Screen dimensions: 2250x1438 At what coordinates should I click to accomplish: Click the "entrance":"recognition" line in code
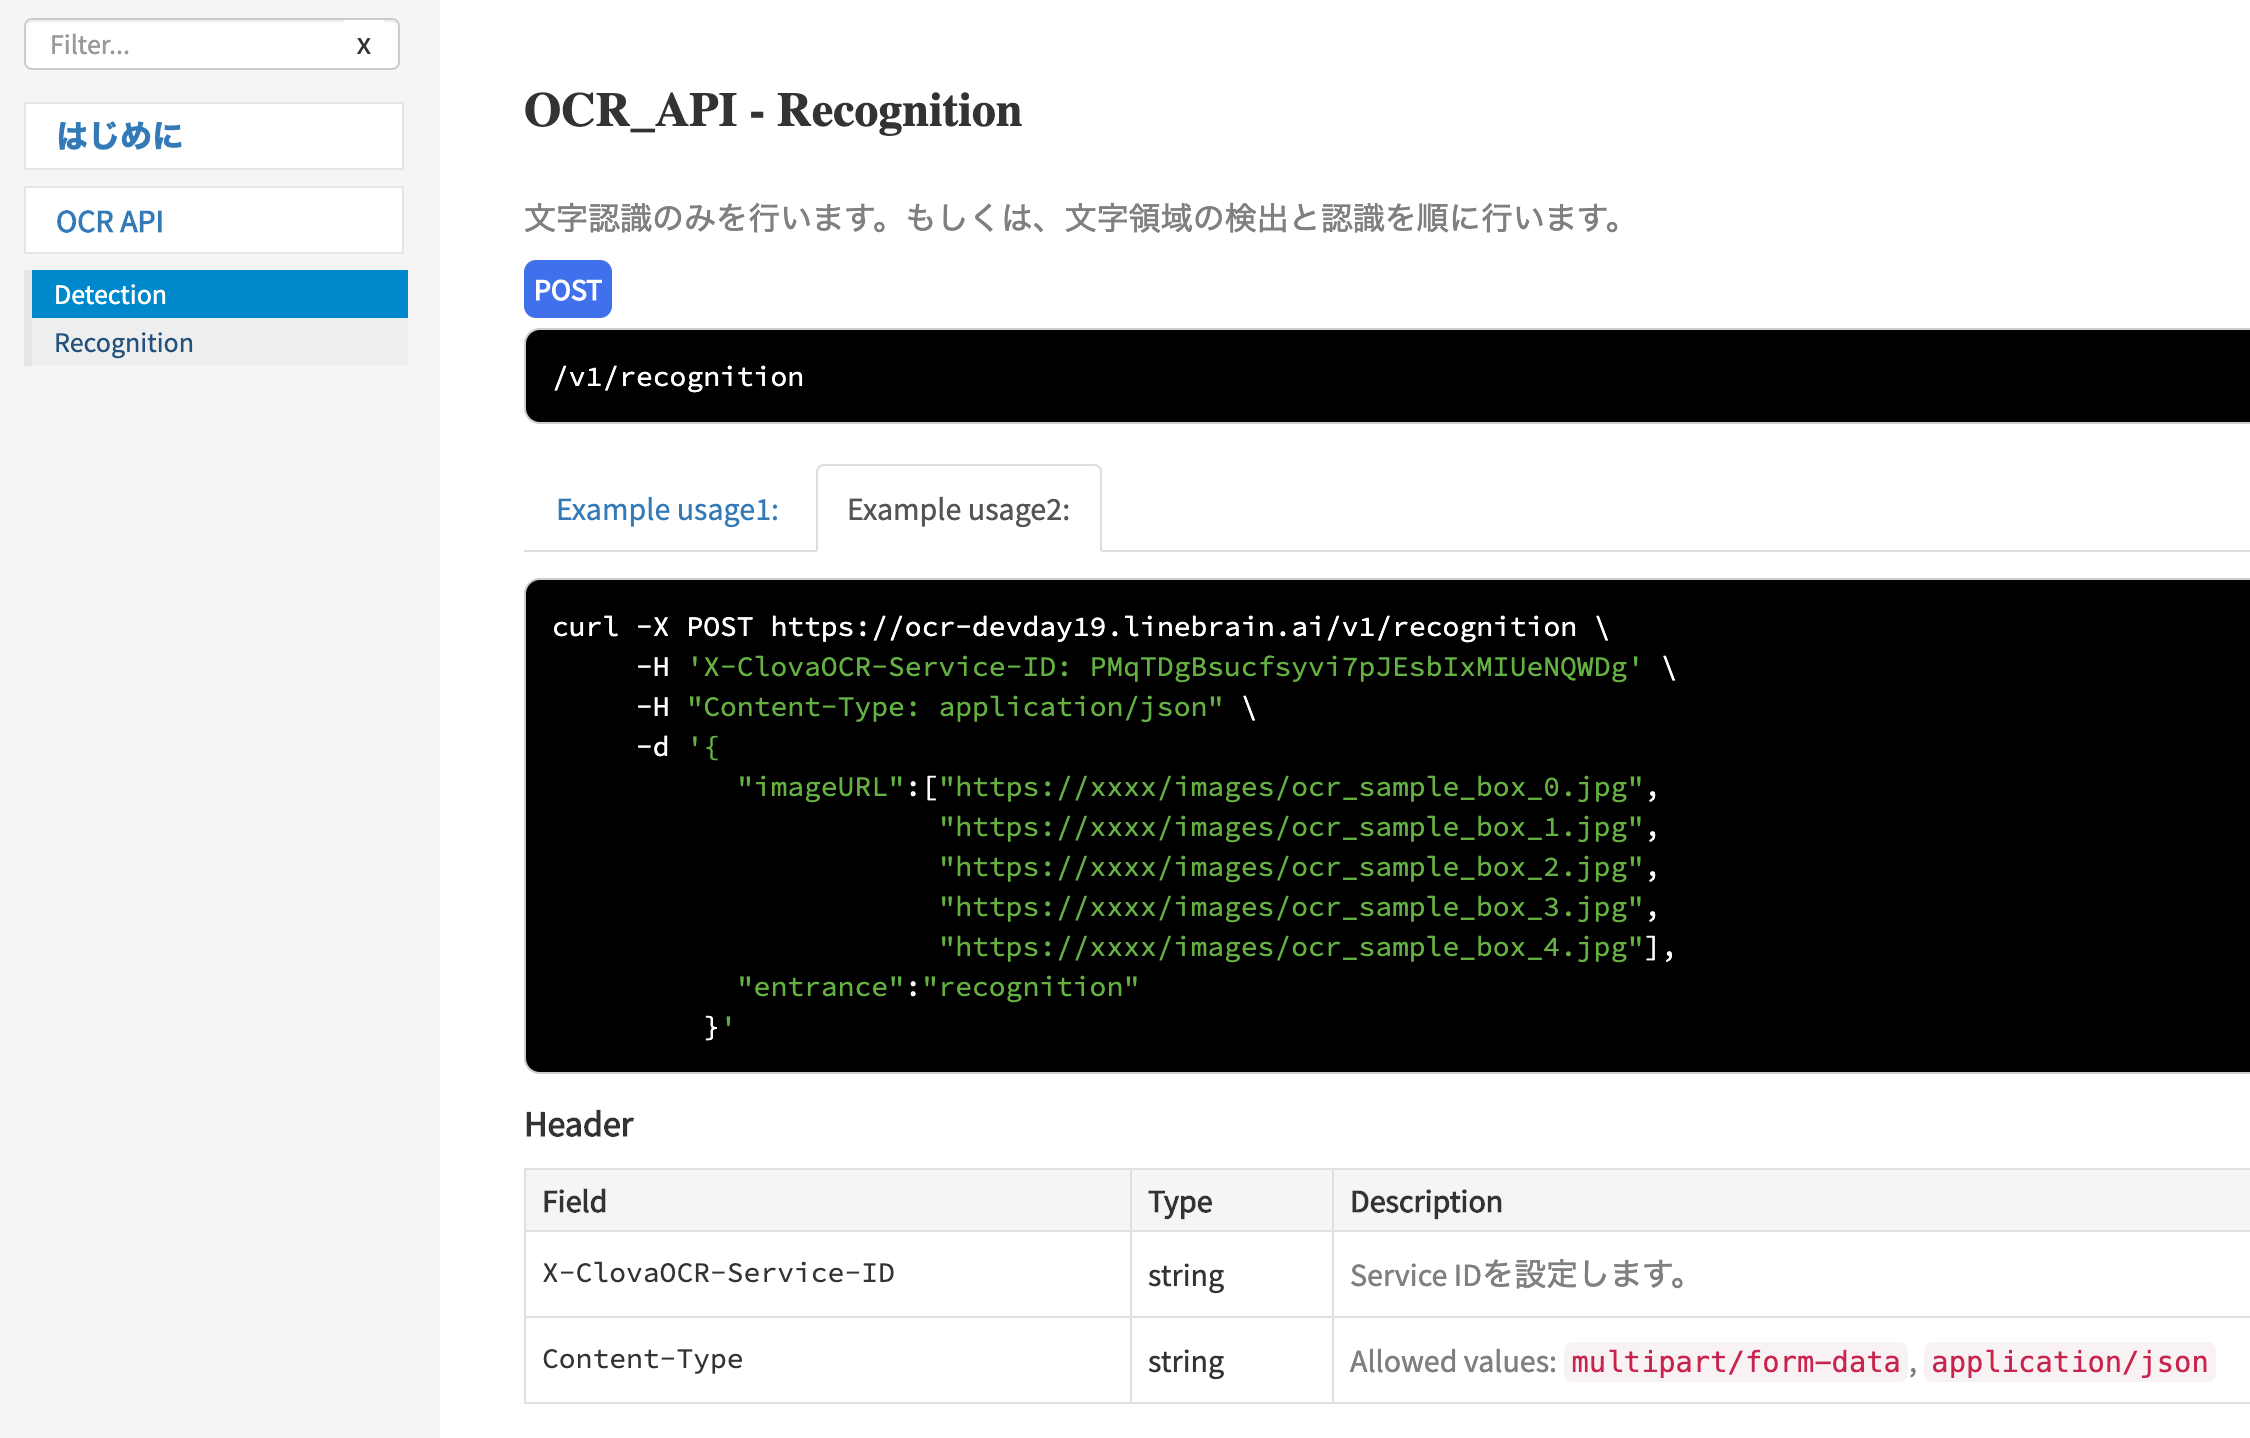[938, 987]
